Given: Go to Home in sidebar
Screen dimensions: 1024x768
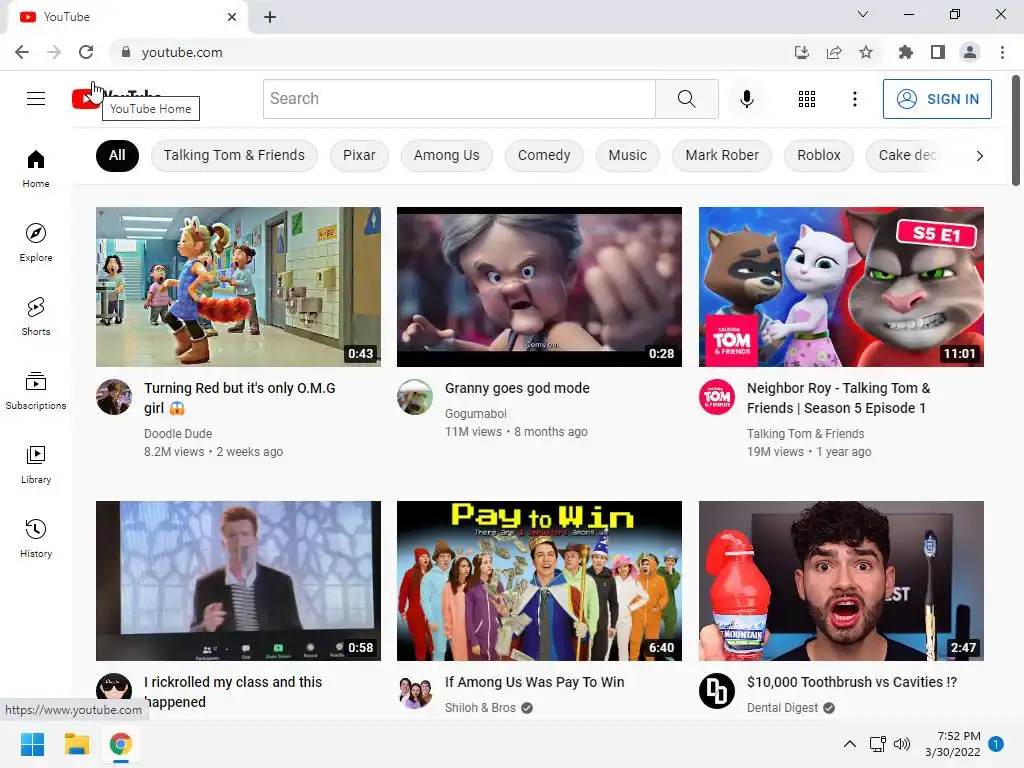Looking at the screenshot, I should tap(36, 168).
